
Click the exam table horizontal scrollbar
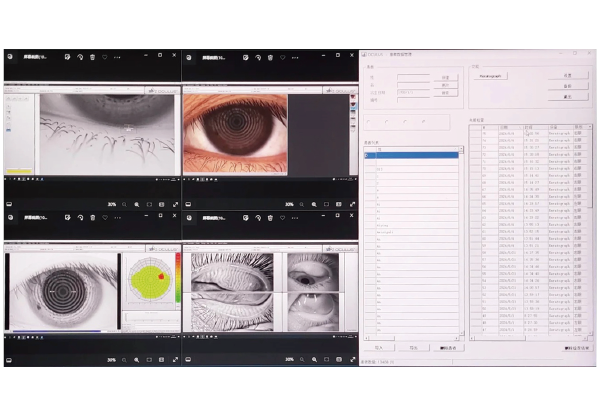coord(528,338)
